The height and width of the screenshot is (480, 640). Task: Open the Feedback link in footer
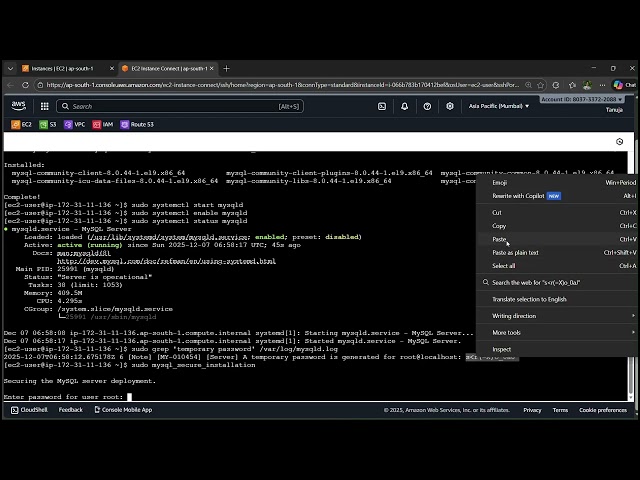point(71,410)
